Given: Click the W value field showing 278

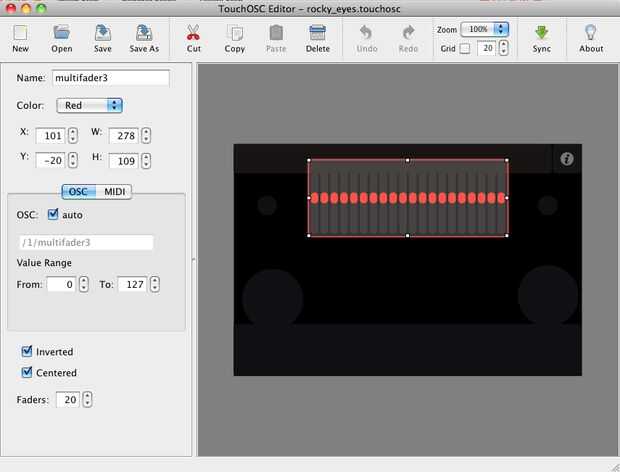Looking at the screenshot, I should (x=124, y=136).
